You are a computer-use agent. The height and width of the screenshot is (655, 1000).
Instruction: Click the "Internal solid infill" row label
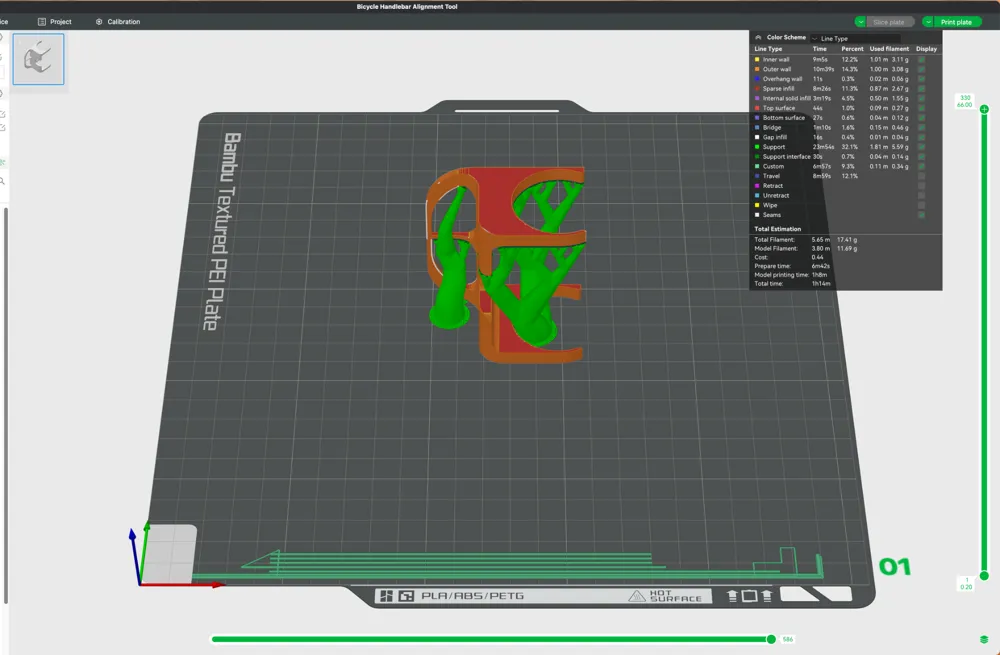786,98
